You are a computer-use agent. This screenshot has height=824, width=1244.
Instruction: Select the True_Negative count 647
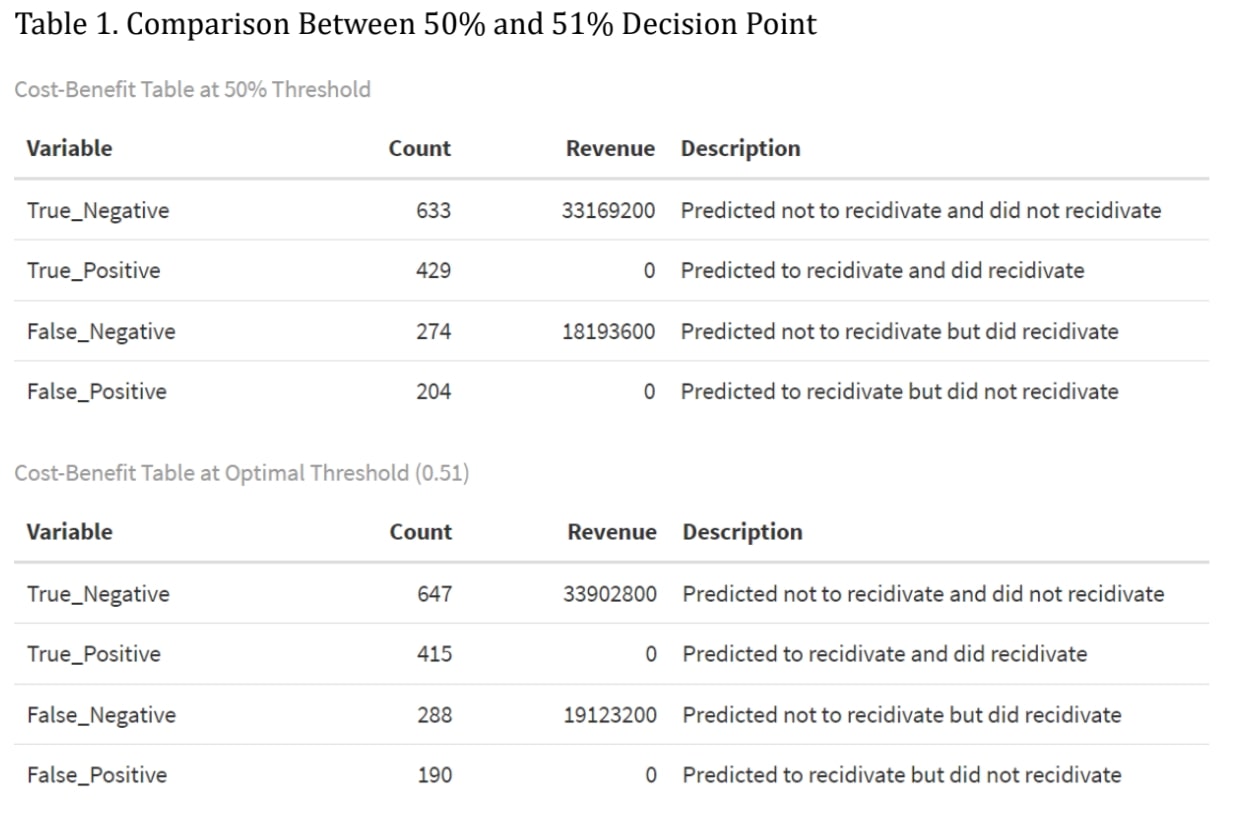[434, 594]
